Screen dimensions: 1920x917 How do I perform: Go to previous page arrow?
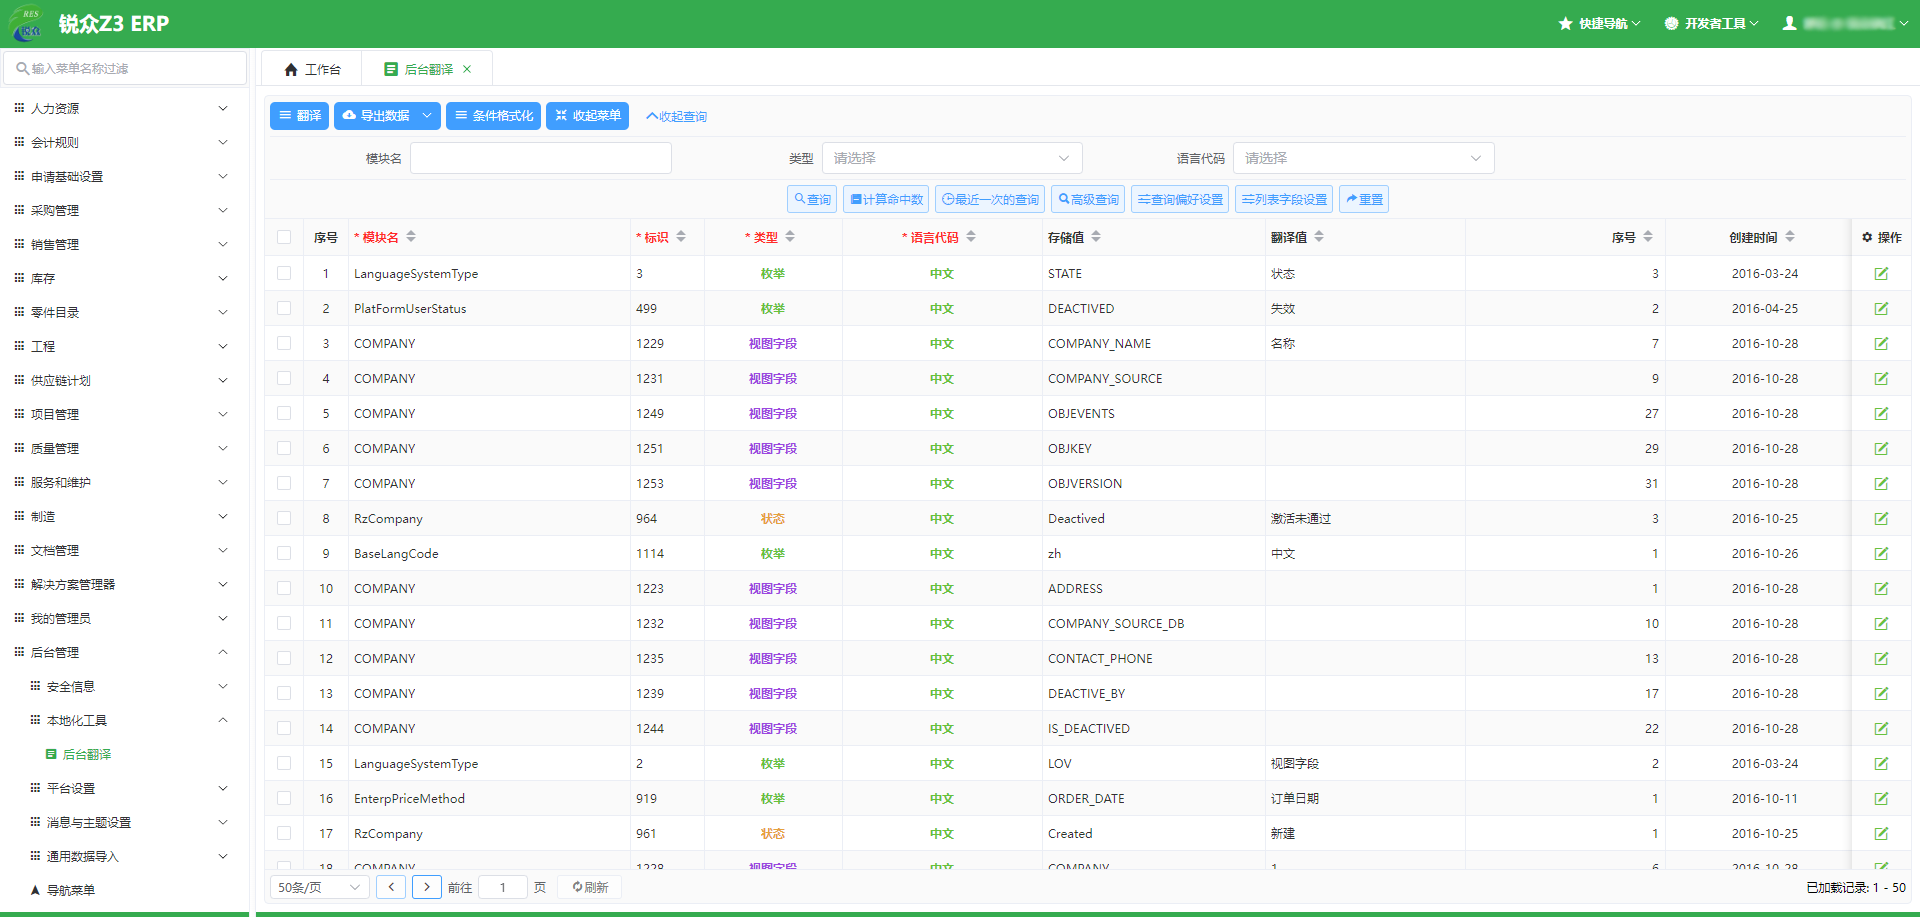[391, 887]
